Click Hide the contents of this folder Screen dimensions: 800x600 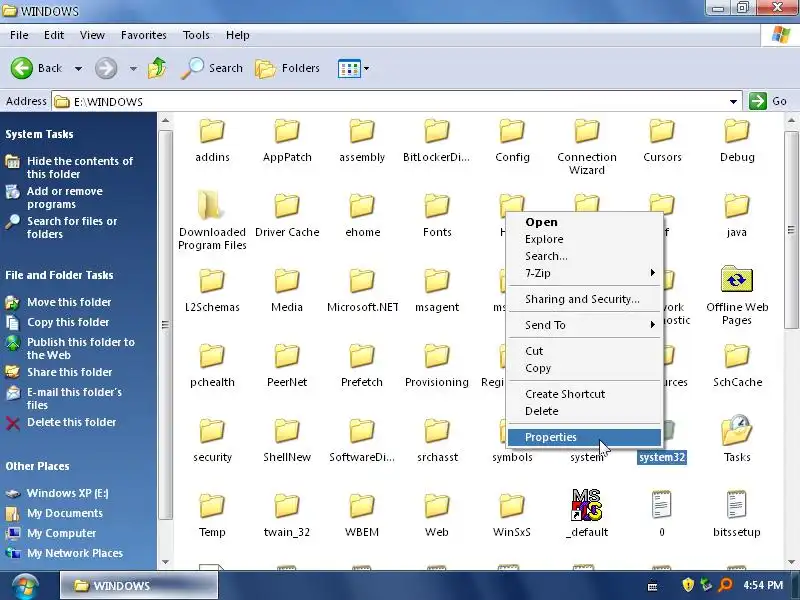80,167
